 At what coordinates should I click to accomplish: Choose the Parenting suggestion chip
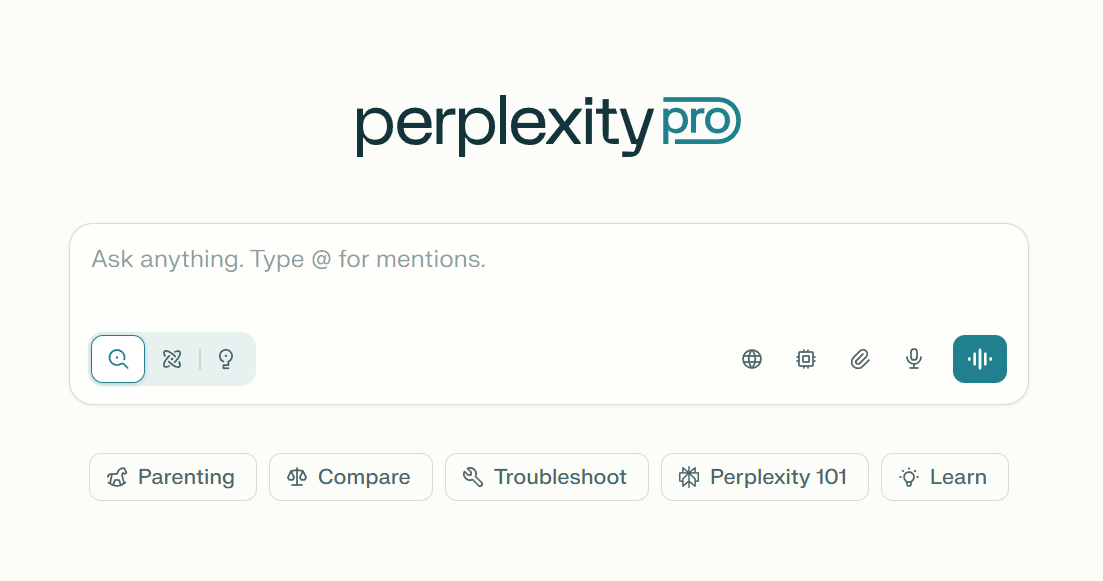pyautogui.click(x=173, y=477)
